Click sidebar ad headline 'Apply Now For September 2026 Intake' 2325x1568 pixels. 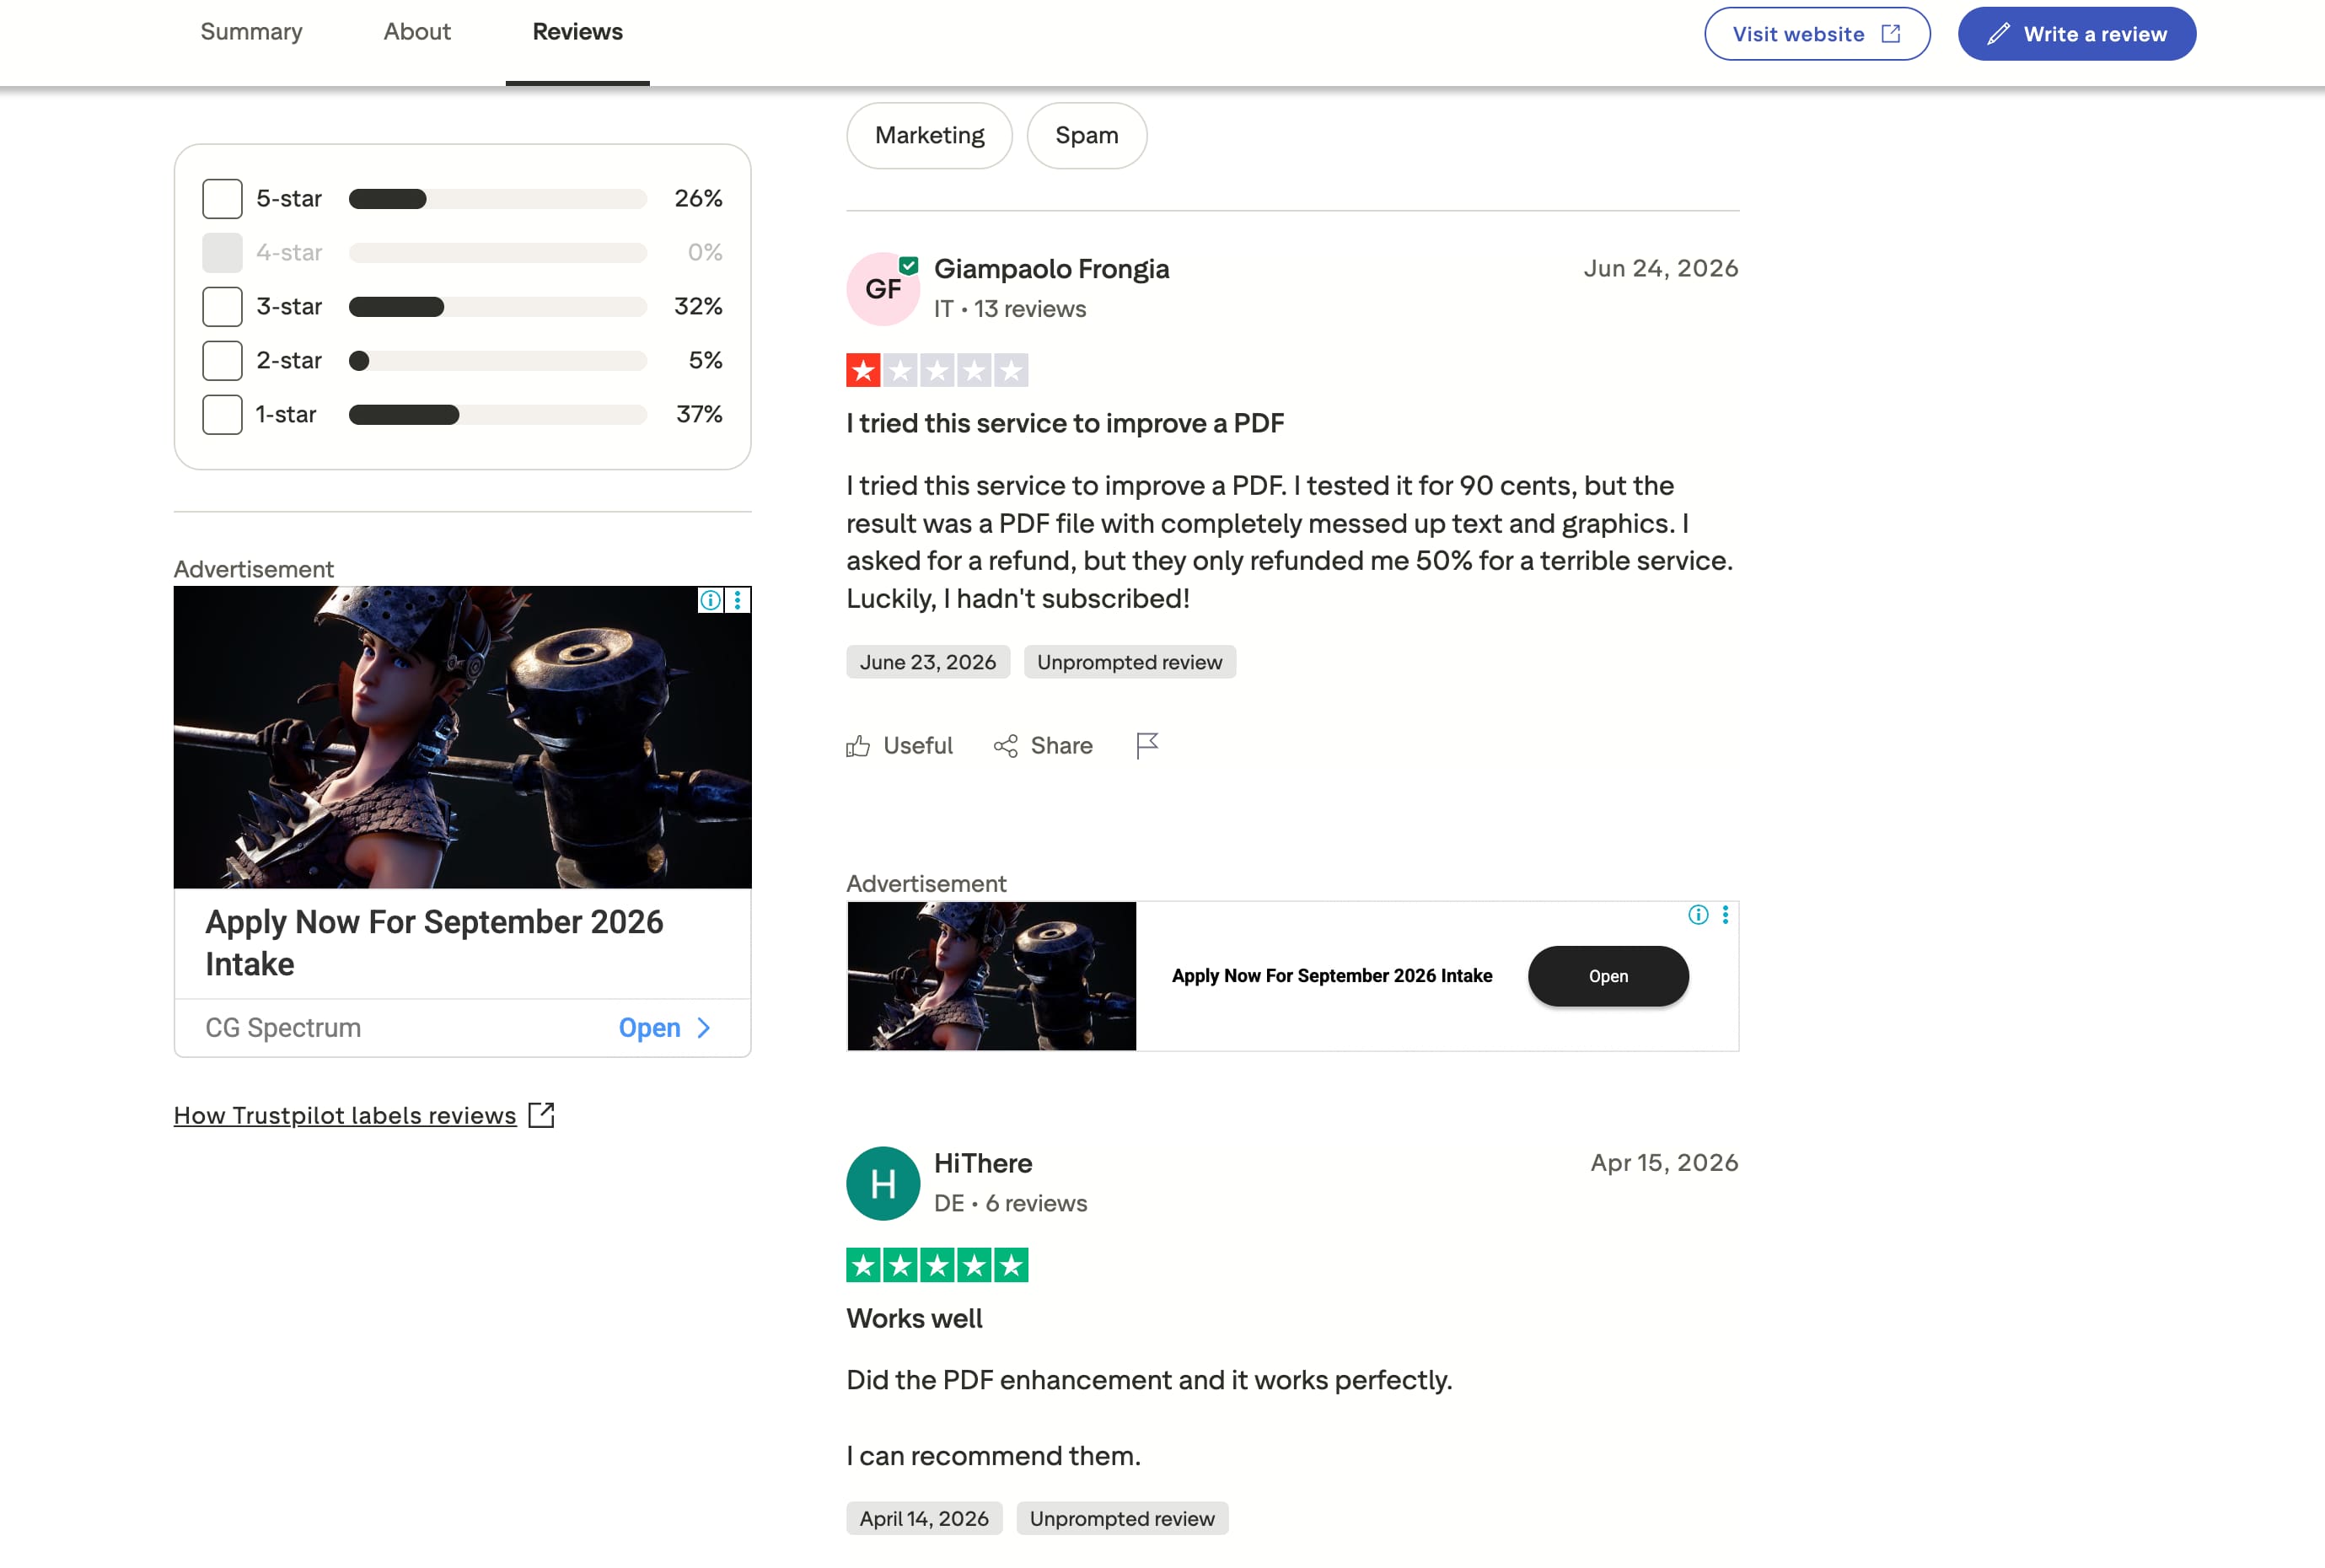click(434, 943)
